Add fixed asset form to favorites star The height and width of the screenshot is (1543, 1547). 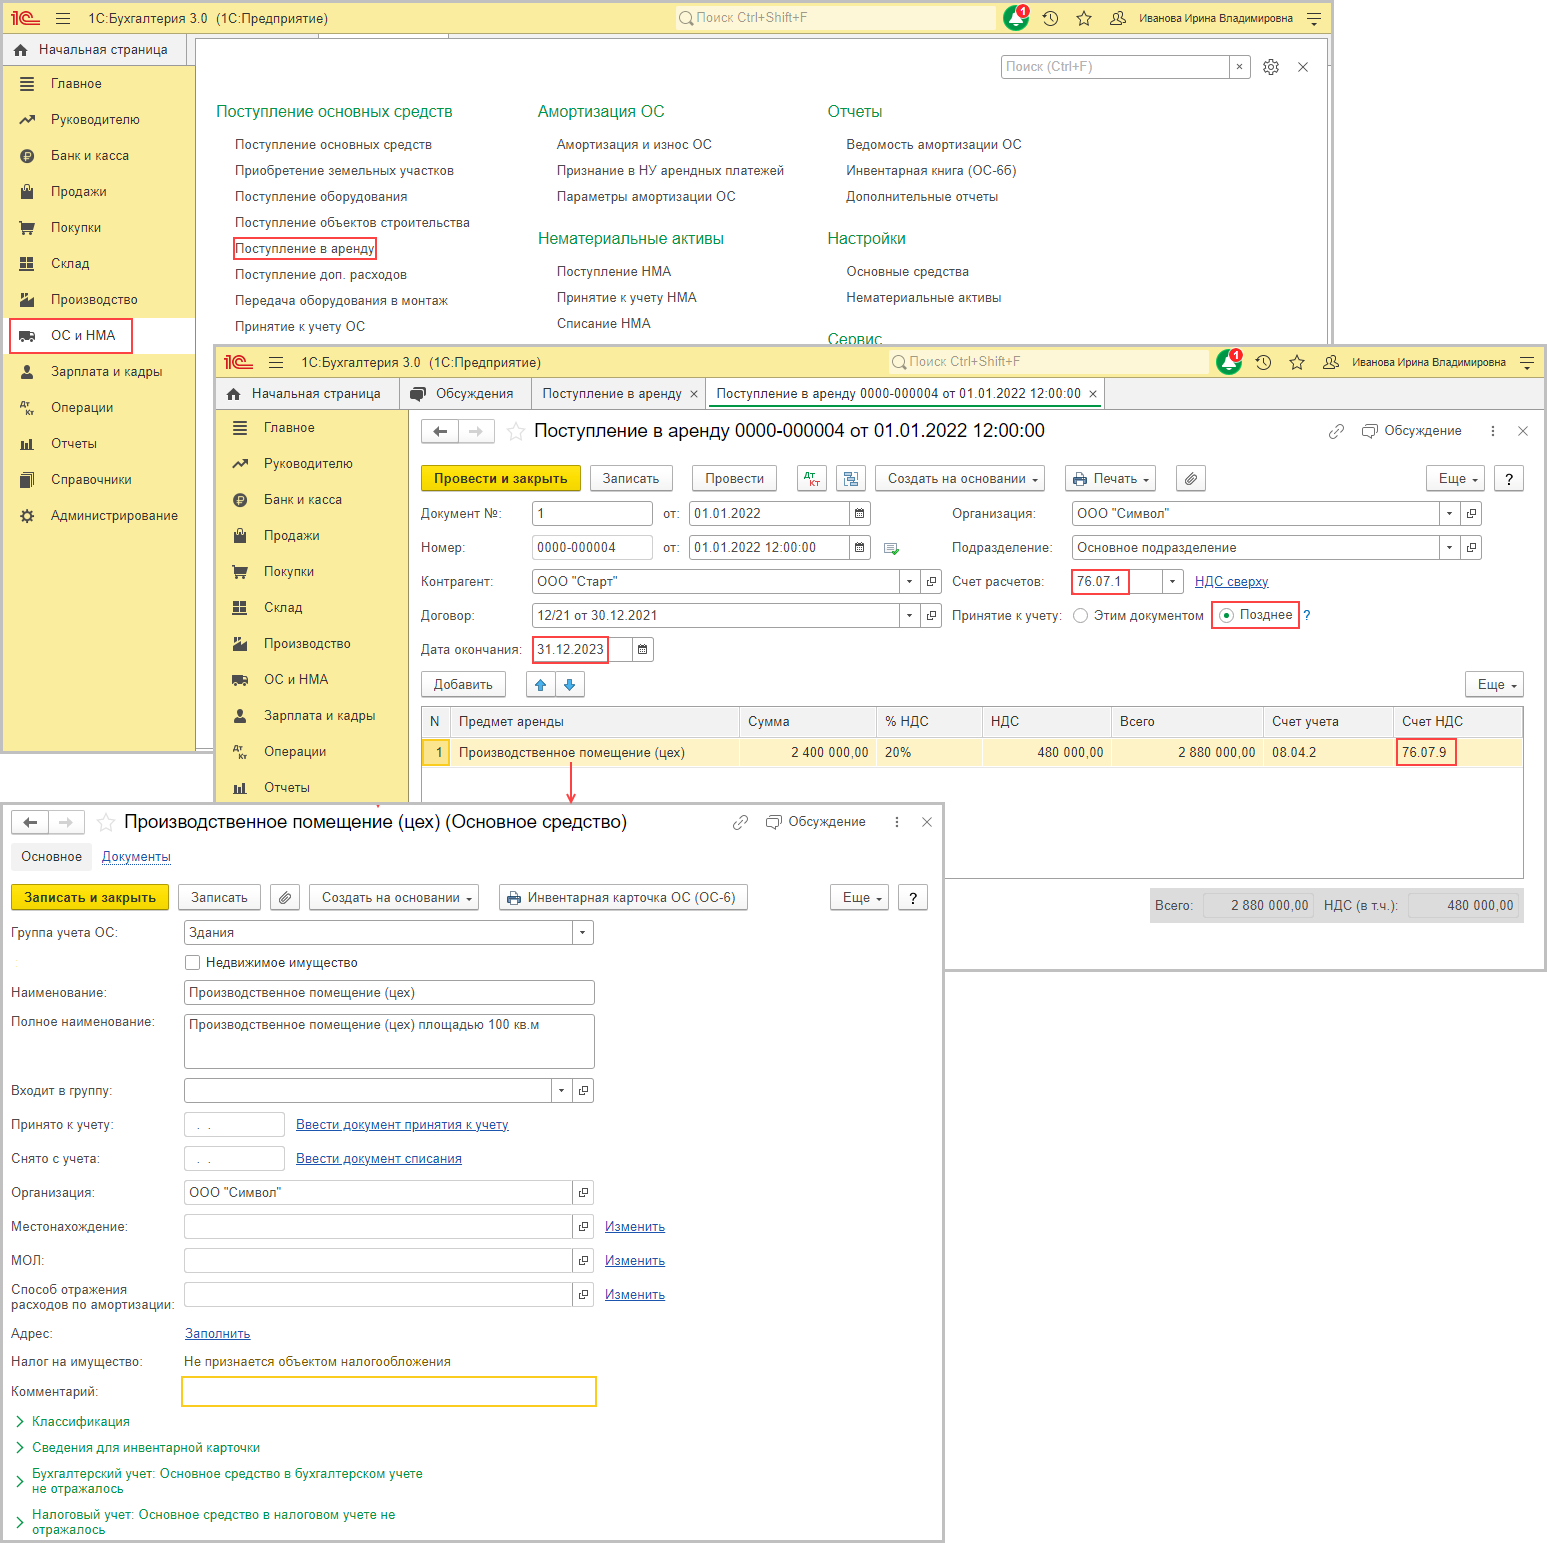click(105, 822)
